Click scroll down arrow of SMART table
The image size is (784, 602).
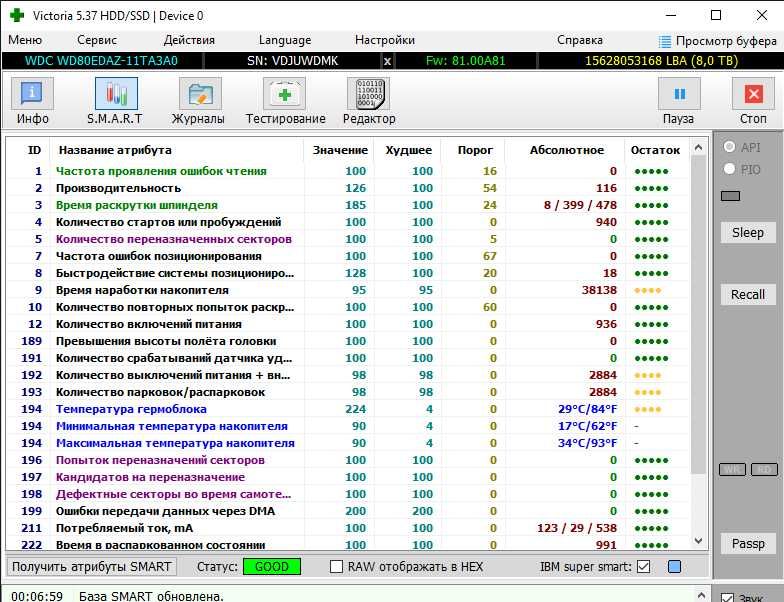tap(698, 541)
